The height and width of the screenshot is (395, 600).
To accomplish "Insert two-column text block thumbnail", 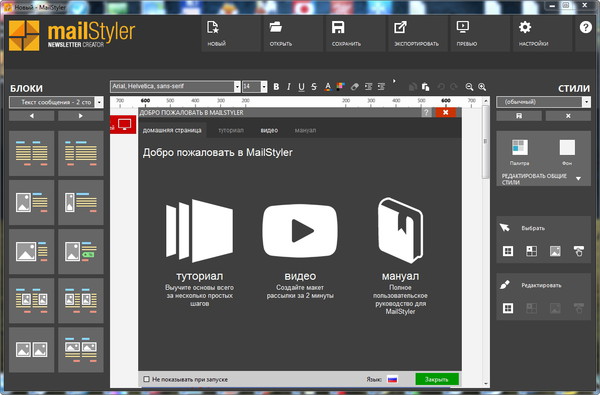I will pos(32,153).
